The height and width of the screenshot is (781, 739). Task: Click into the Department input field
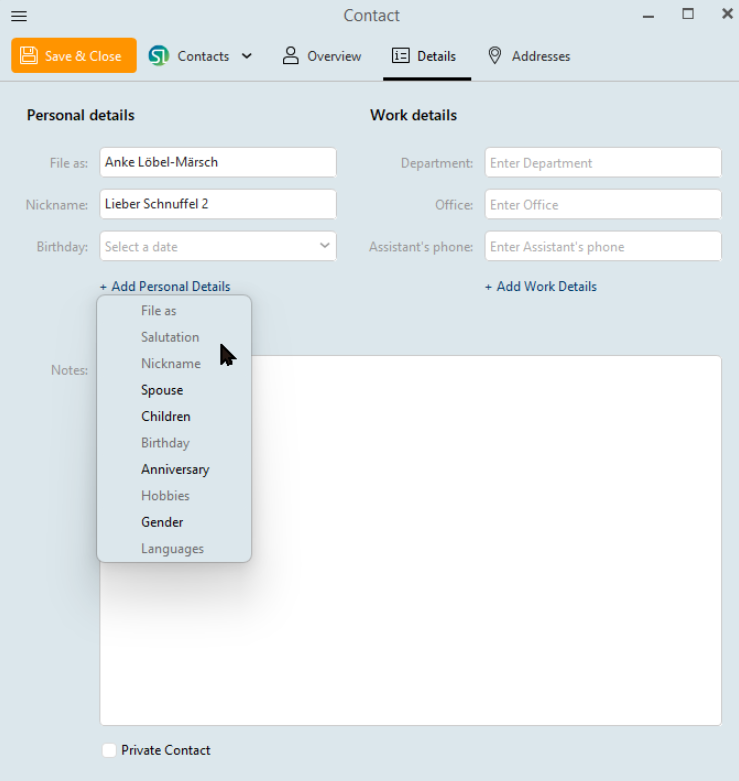602,163
